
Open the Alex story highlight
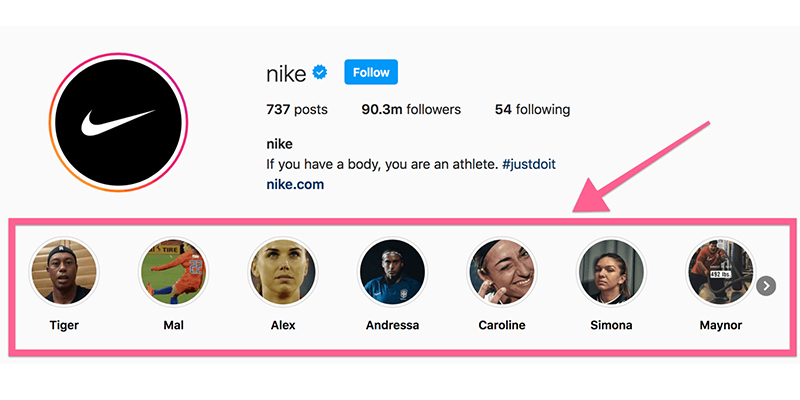[283, 272]
